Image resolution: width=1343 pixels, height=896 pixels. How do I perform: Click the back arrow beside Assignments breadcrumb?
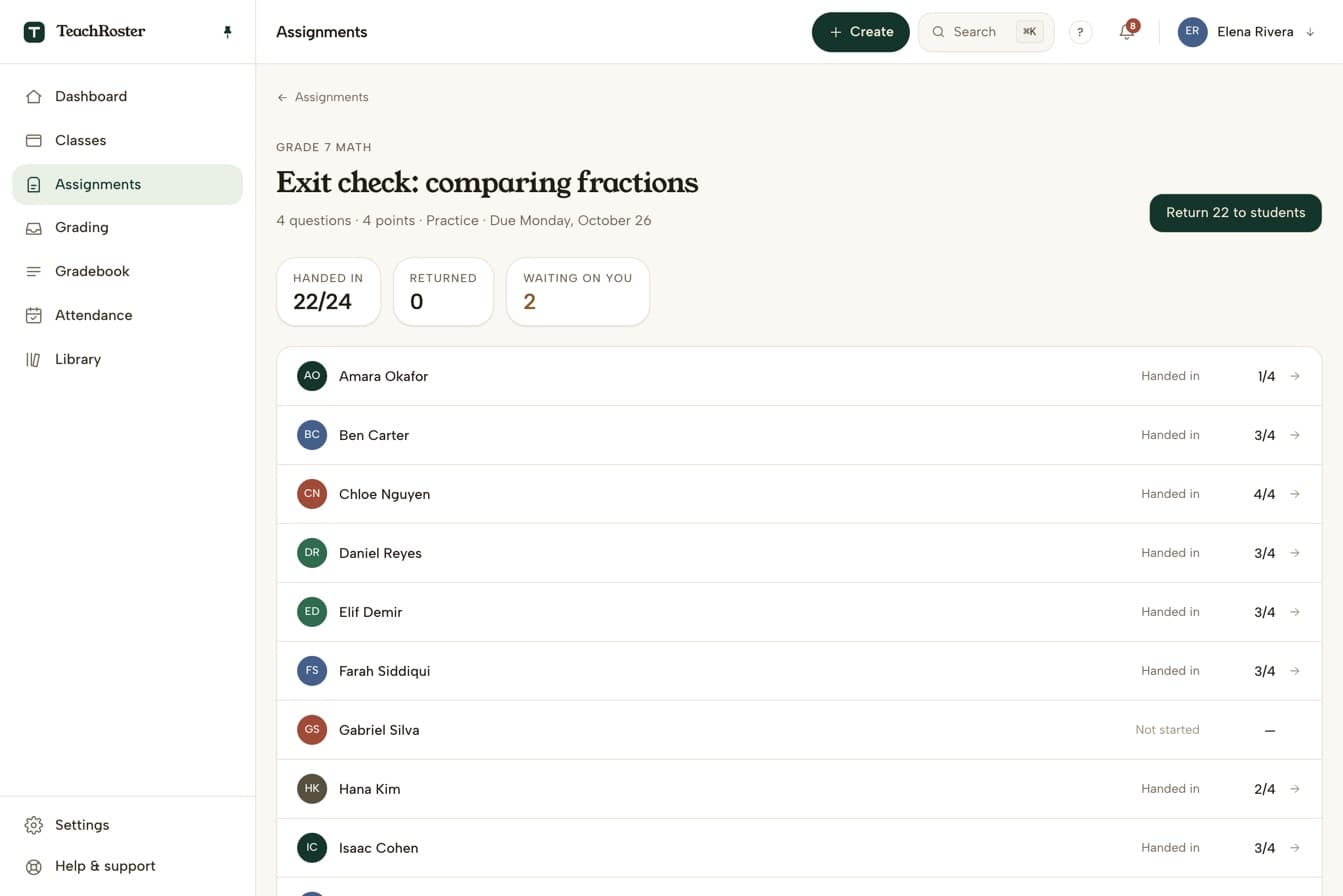(282, 97)
